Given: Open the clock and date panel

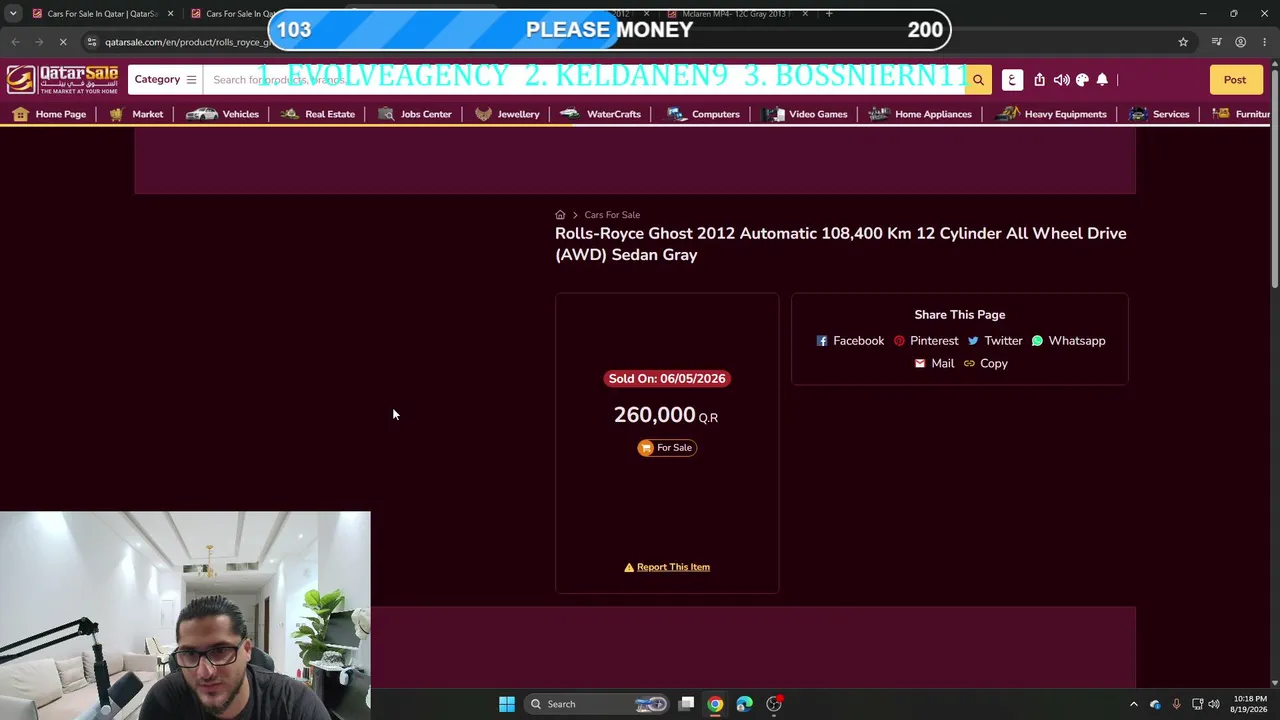Looking at the screenshot, I should click(x=1250, y=704).
